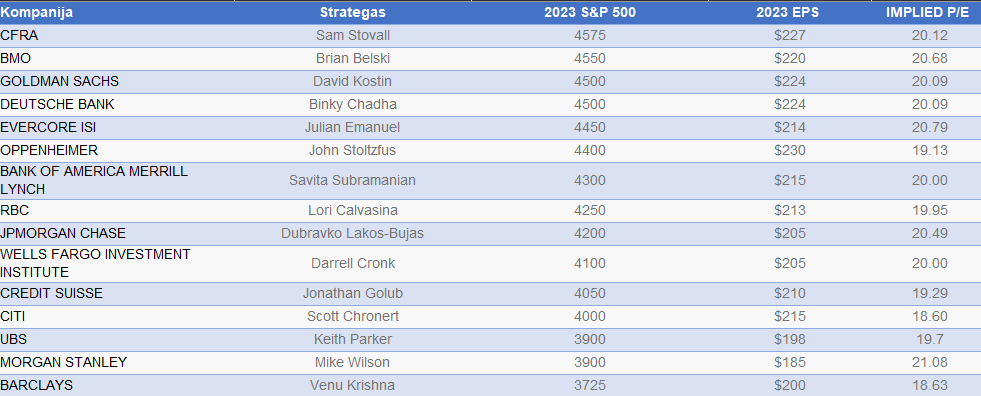Image resolution: width=981 pixels, height=396 pixels.
Task: Click the BANK OF AMERICA MERRILL LYNCH cell
Action: point(94,181)
